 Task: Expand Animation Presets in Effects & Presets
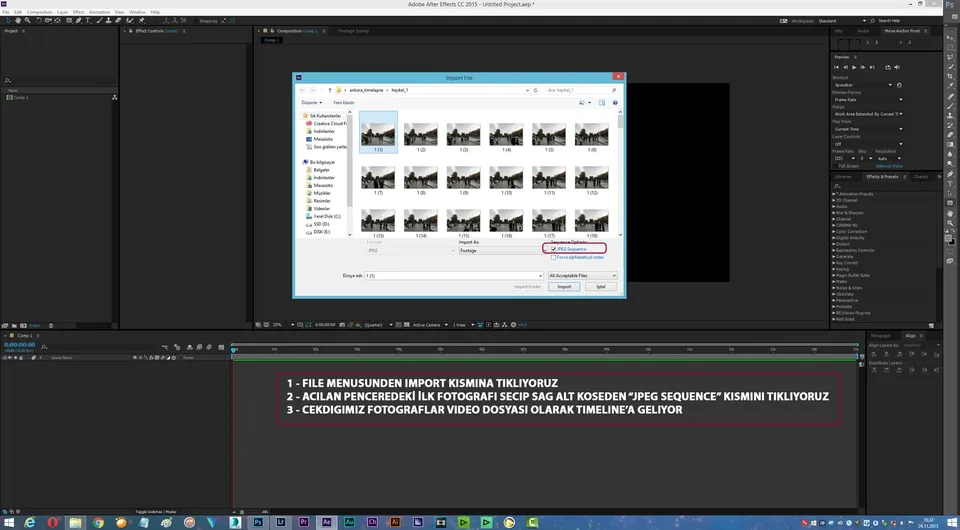point(834,194)
